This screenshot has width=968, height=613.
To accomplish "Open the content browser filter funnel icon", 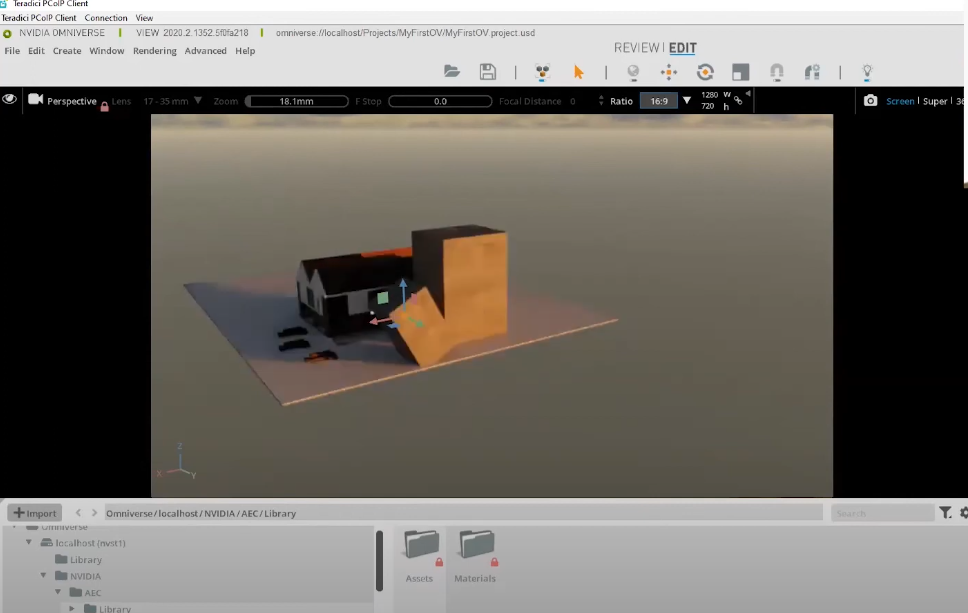I will (x=945, y=512).
